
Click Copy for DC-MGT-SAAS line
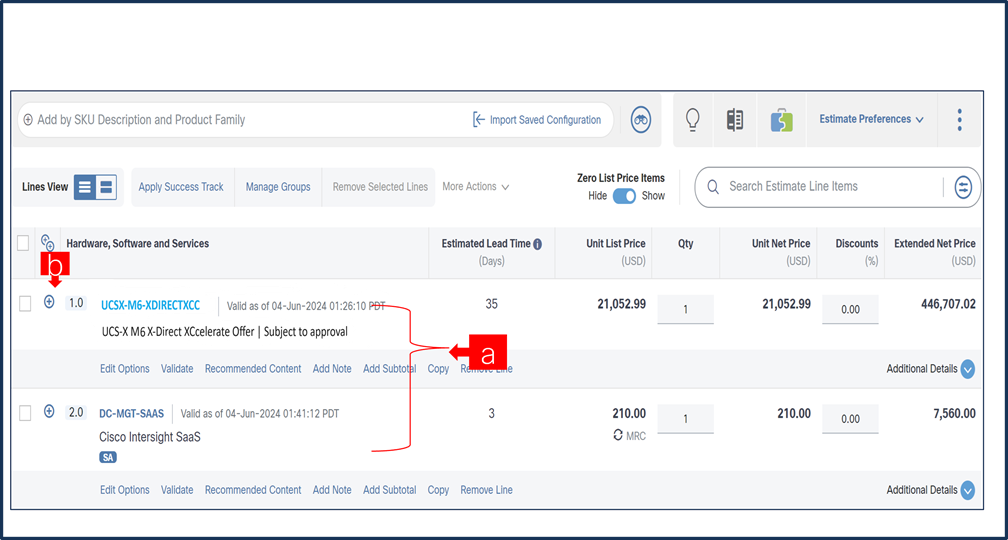(x=438, y=490)
